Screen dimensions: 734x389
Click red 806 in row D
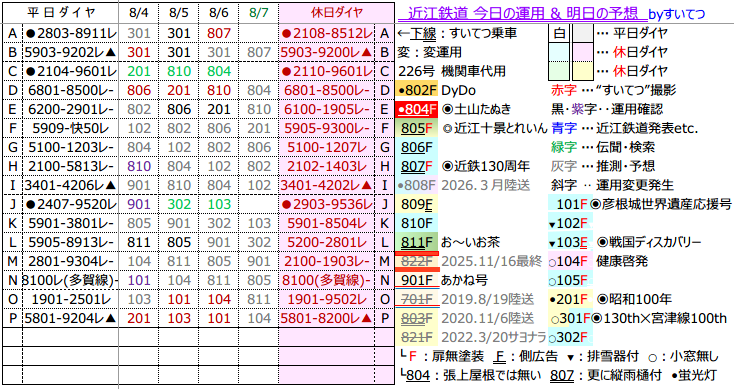click(x=139, y=90)
